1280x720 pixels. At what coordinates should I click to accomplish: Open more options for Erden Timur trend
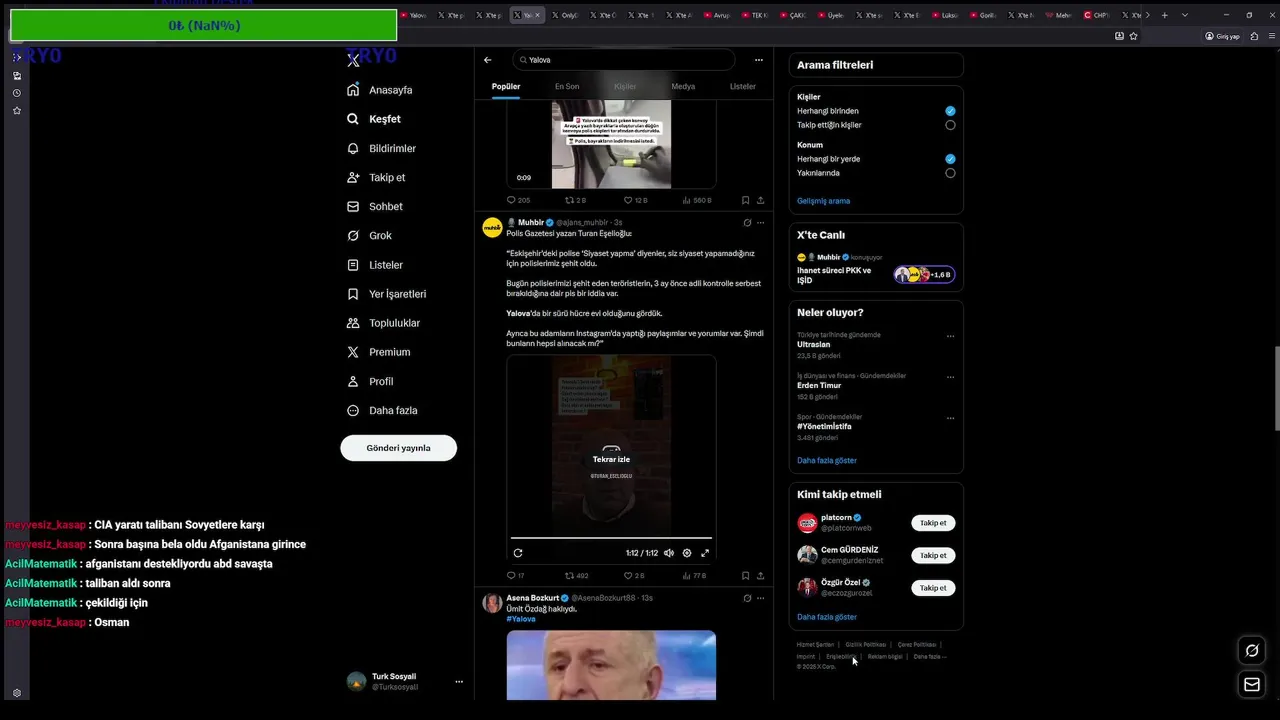950,377
